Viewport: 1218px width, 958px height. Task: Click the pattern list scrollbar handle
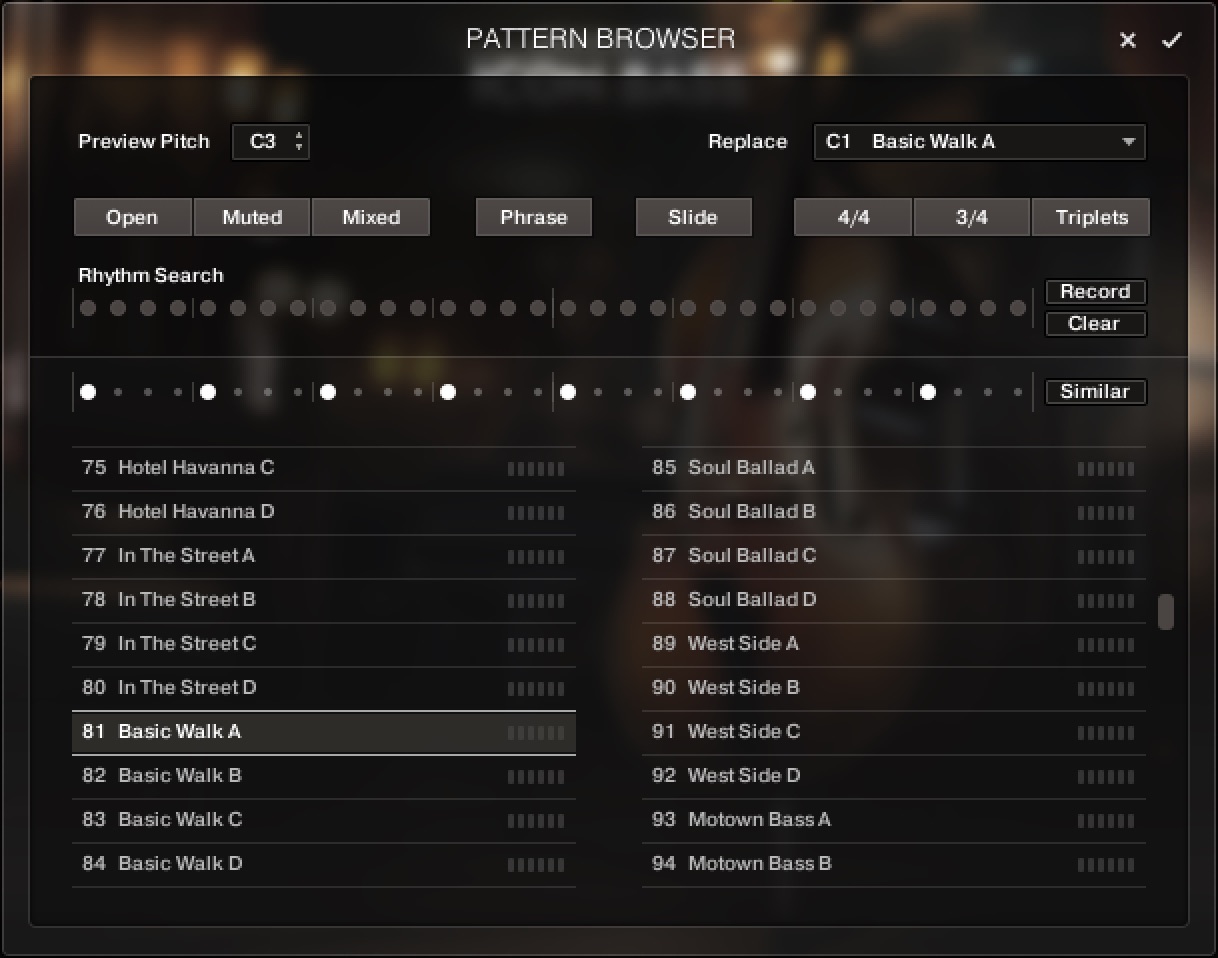click(1165, 614)
